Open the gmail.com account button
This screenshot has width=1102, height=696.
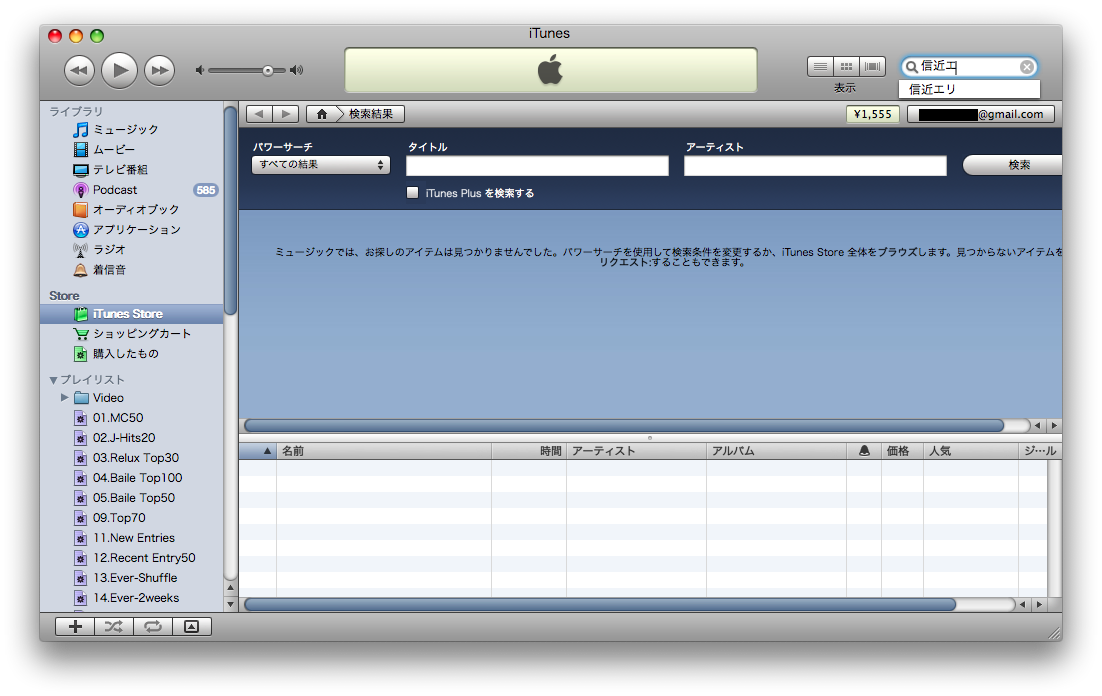pos(981,114)
